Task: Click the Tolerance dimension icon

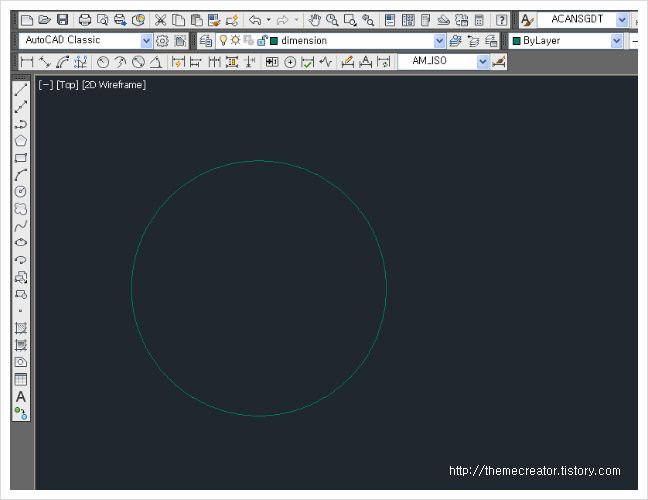Action: tap(272, 62)
